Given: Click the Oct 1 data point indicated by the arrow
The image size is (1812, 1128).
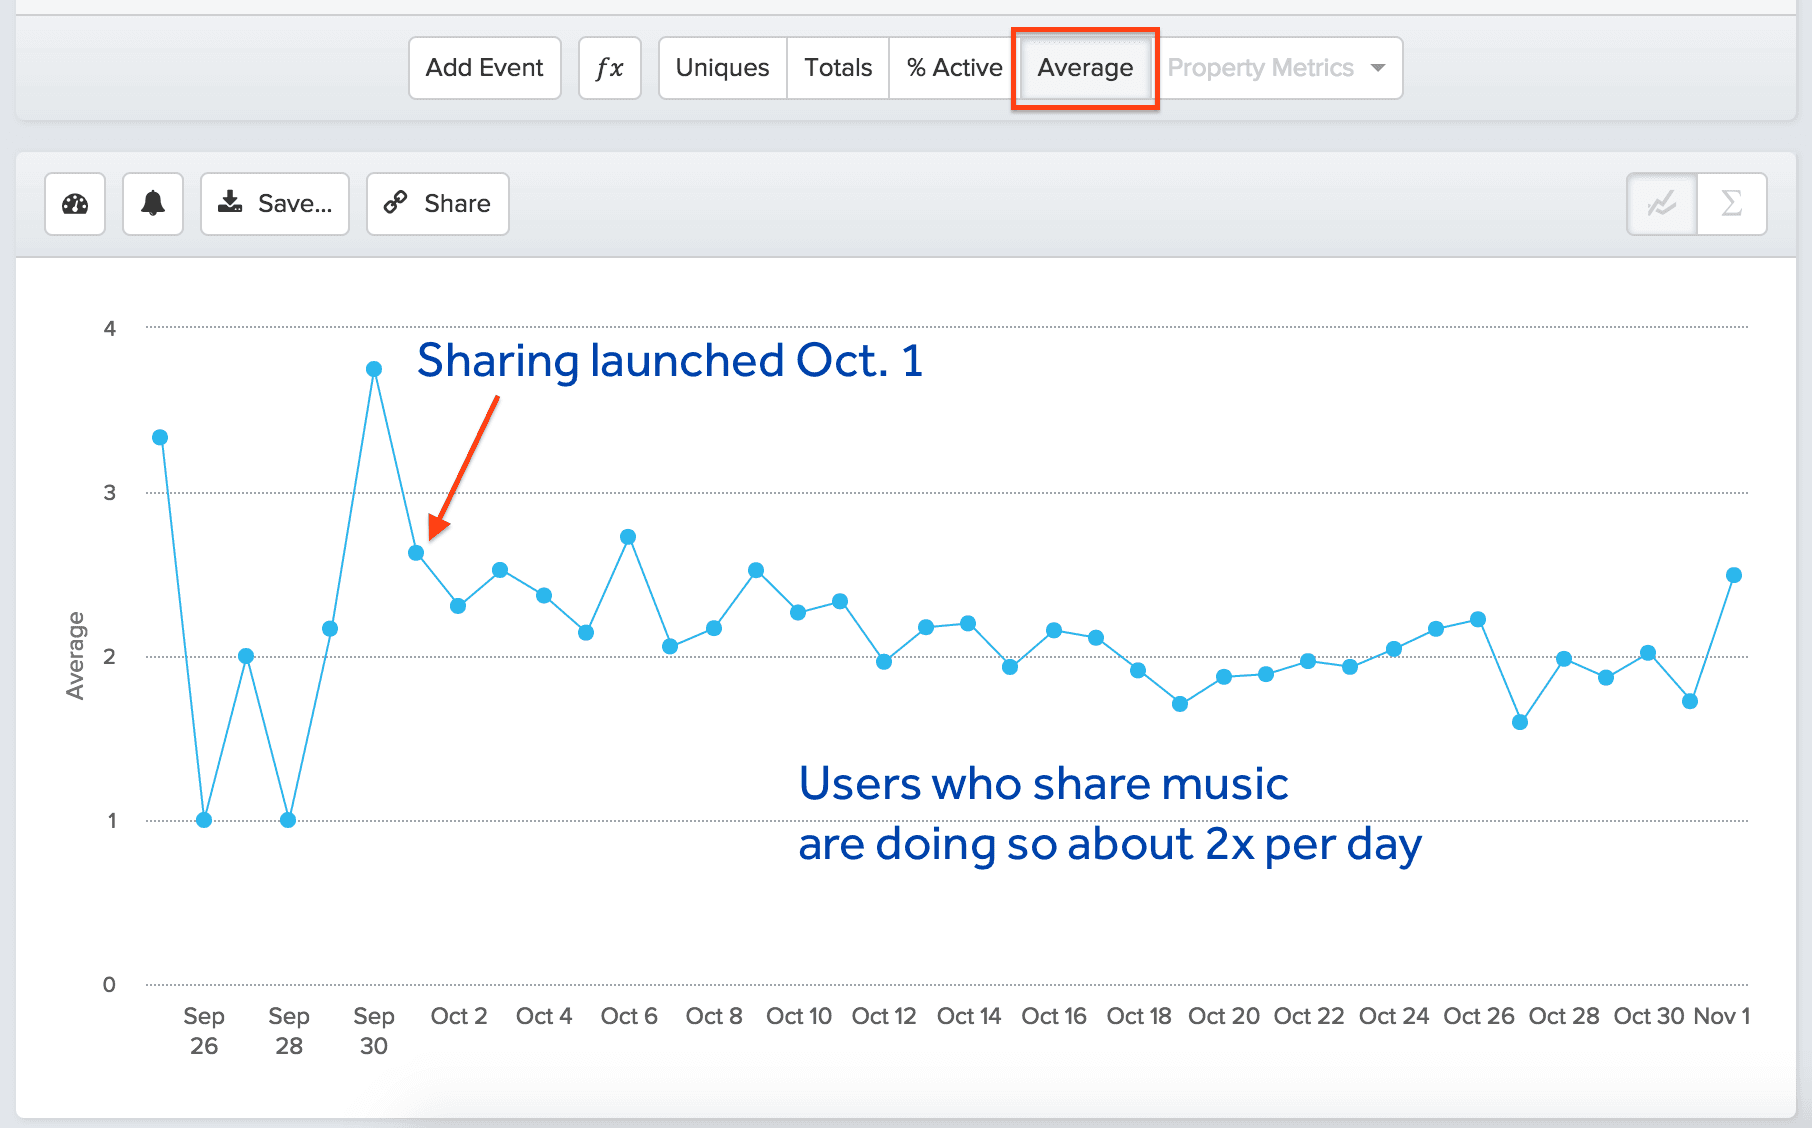Looking at the screenshot, I should [x=416, y=551].
